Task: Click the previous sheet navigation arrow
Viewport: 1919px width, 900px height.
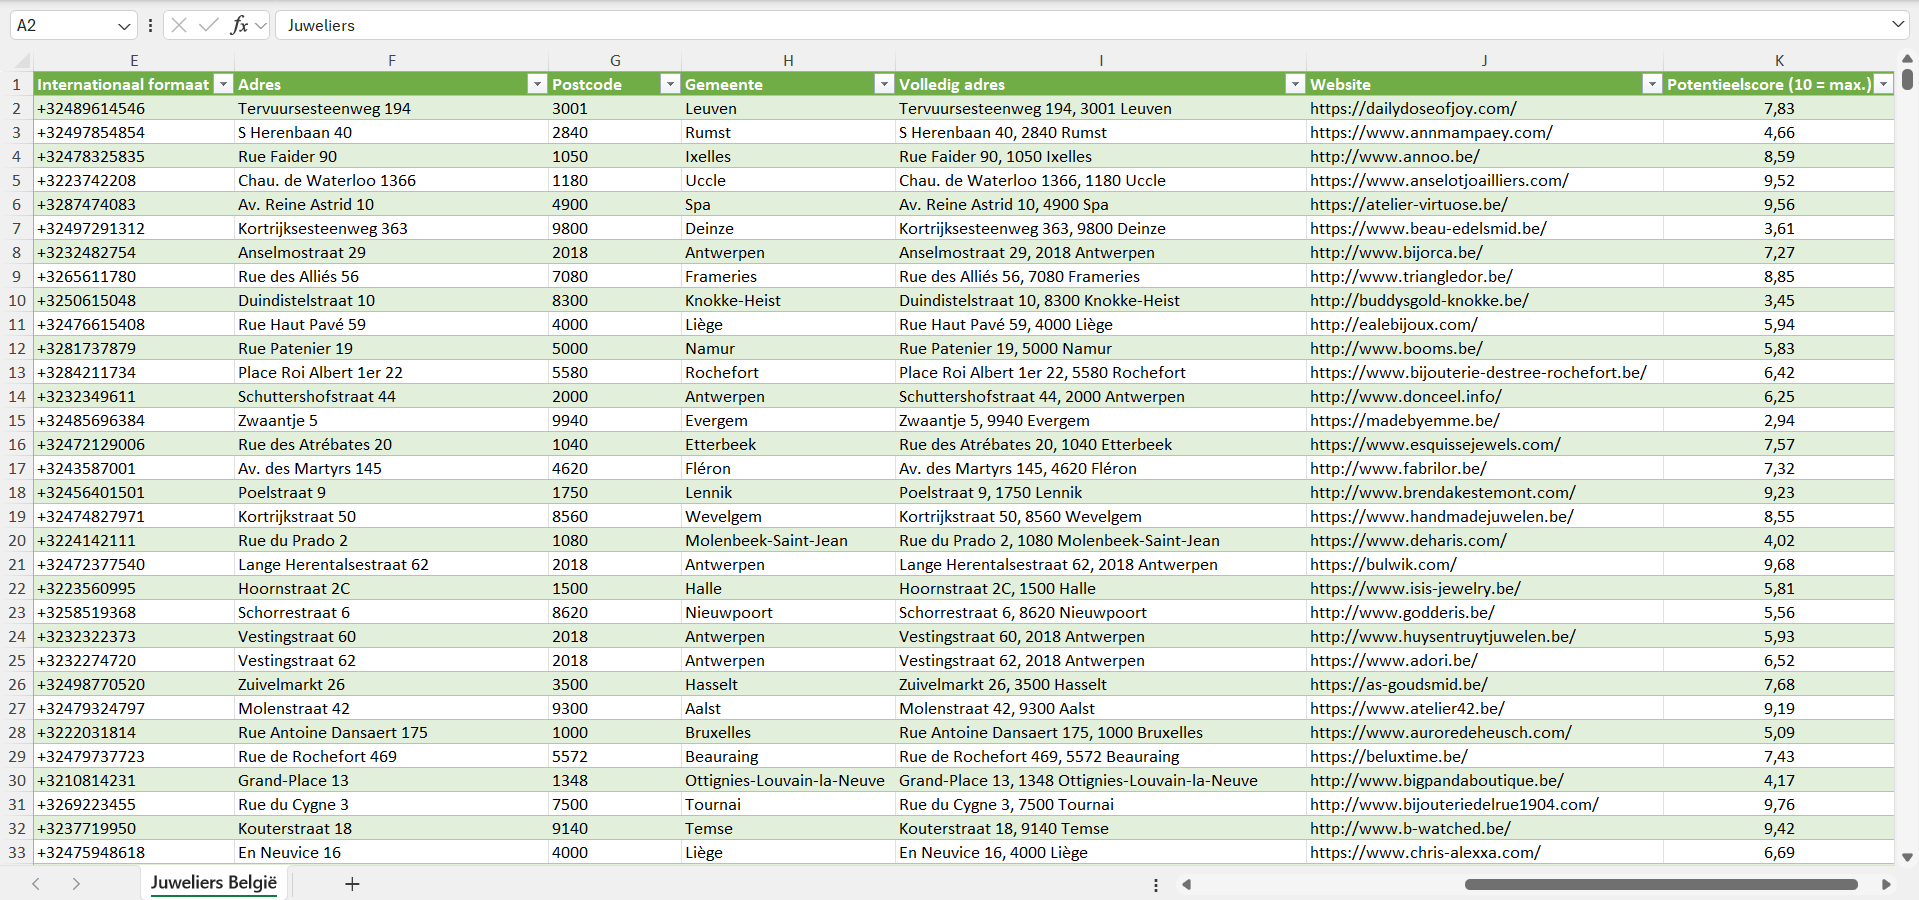Action: pos(36,884)
